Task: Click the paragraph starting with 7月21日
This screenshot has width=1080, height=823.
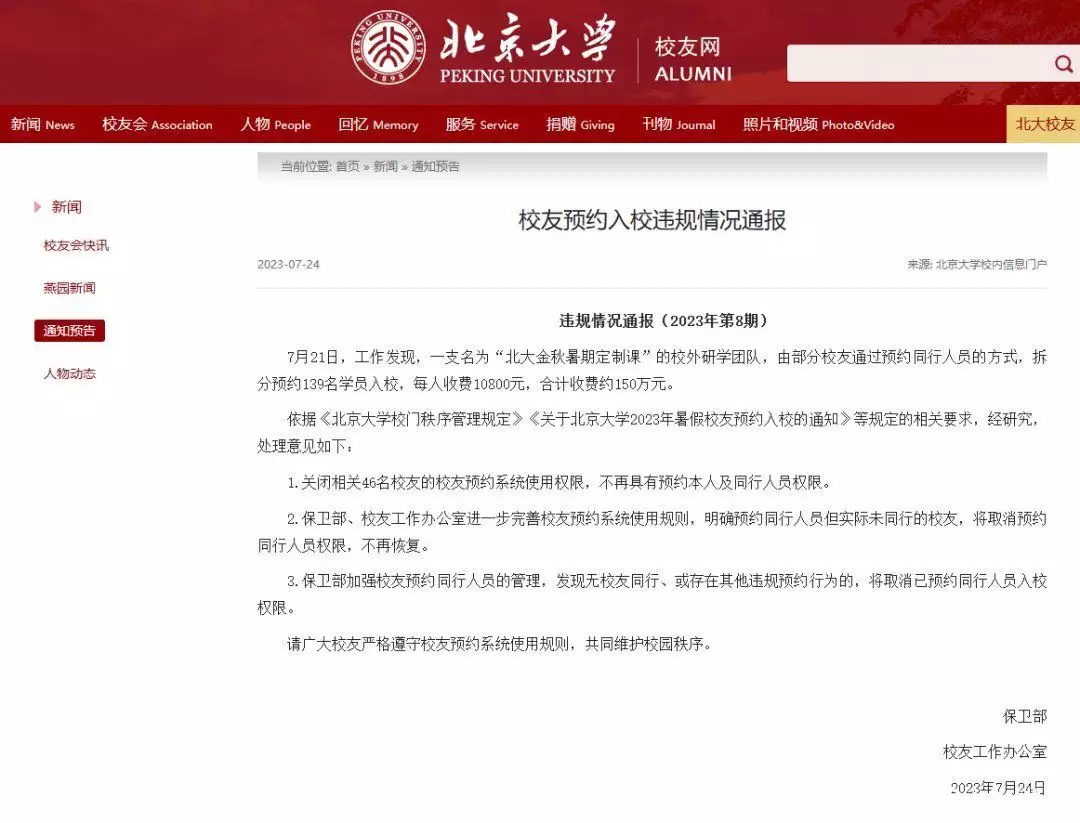Action: (652, 370)
